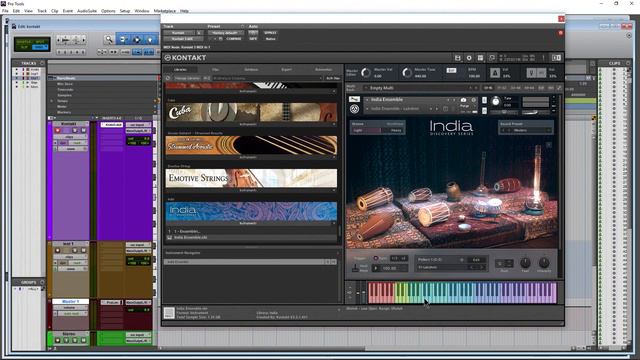Screen dimensions: 640x360
Task: Click the Kontakt reference tone tuning-fork icon
Action: coord(531,73)
